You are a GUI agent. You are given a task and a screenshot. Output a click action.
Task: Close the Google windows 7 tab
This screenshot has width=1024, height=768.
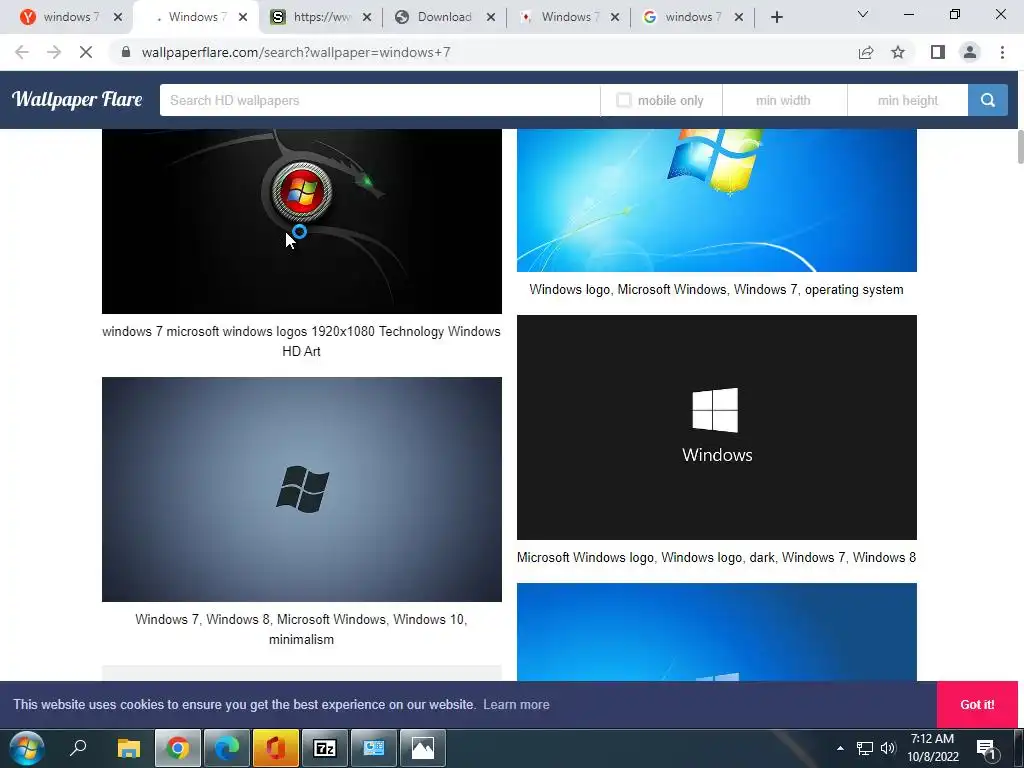tap(739, 17)
